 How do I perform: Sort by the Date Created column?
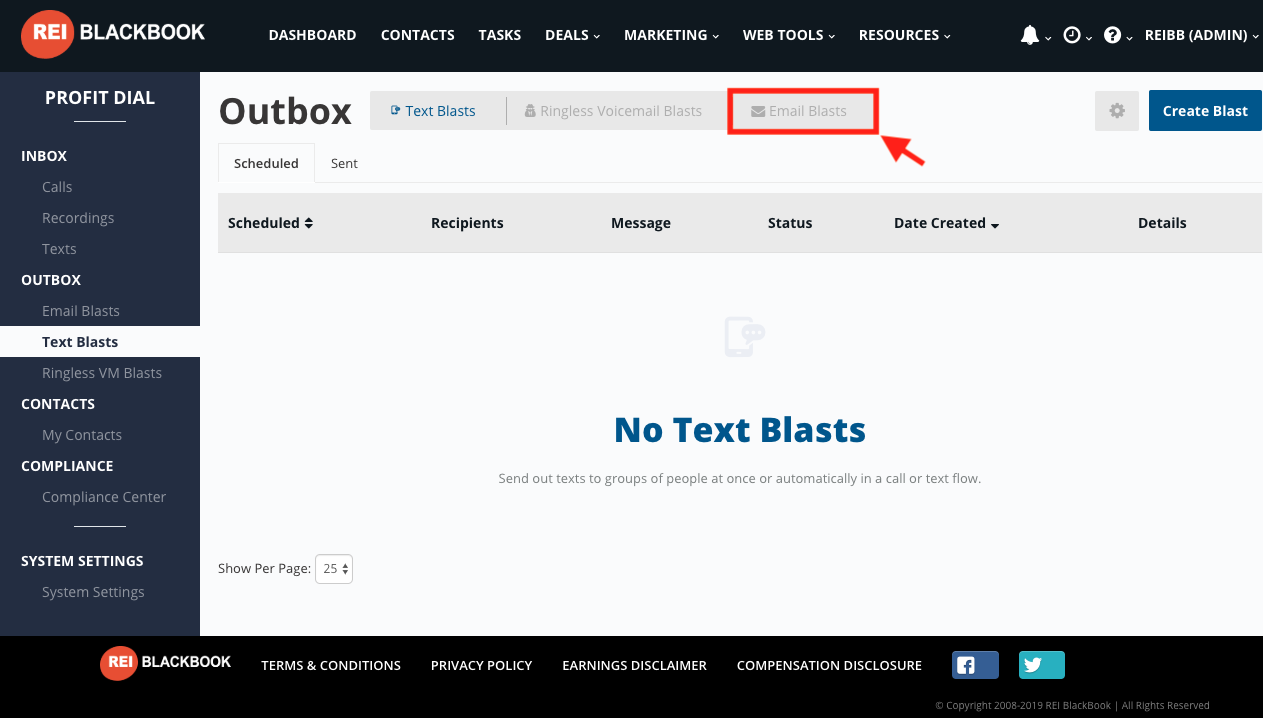(946, 223)
